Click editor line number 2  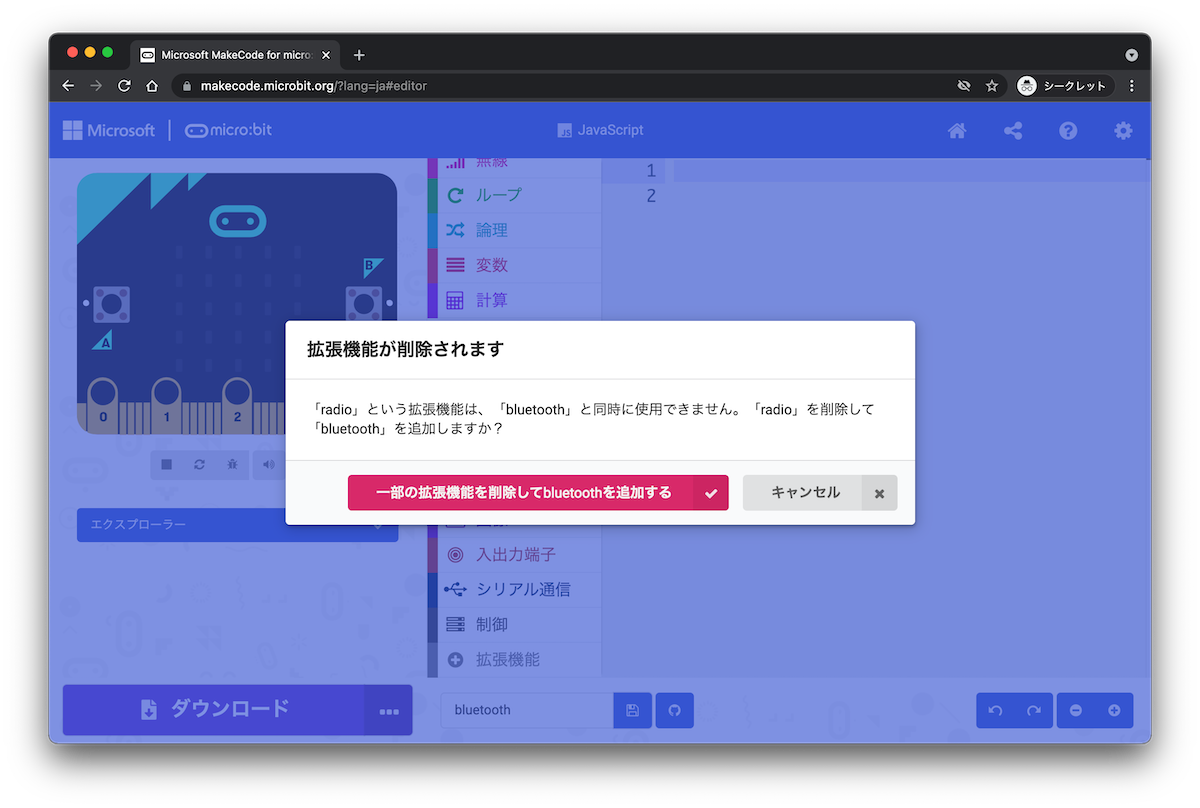[x=651, y=196]
